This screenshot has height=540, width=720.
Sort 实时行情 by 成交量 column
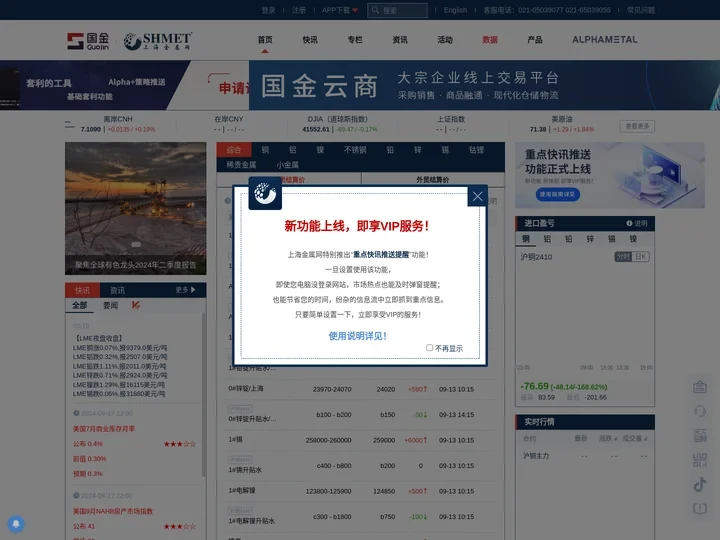[635, 439]
